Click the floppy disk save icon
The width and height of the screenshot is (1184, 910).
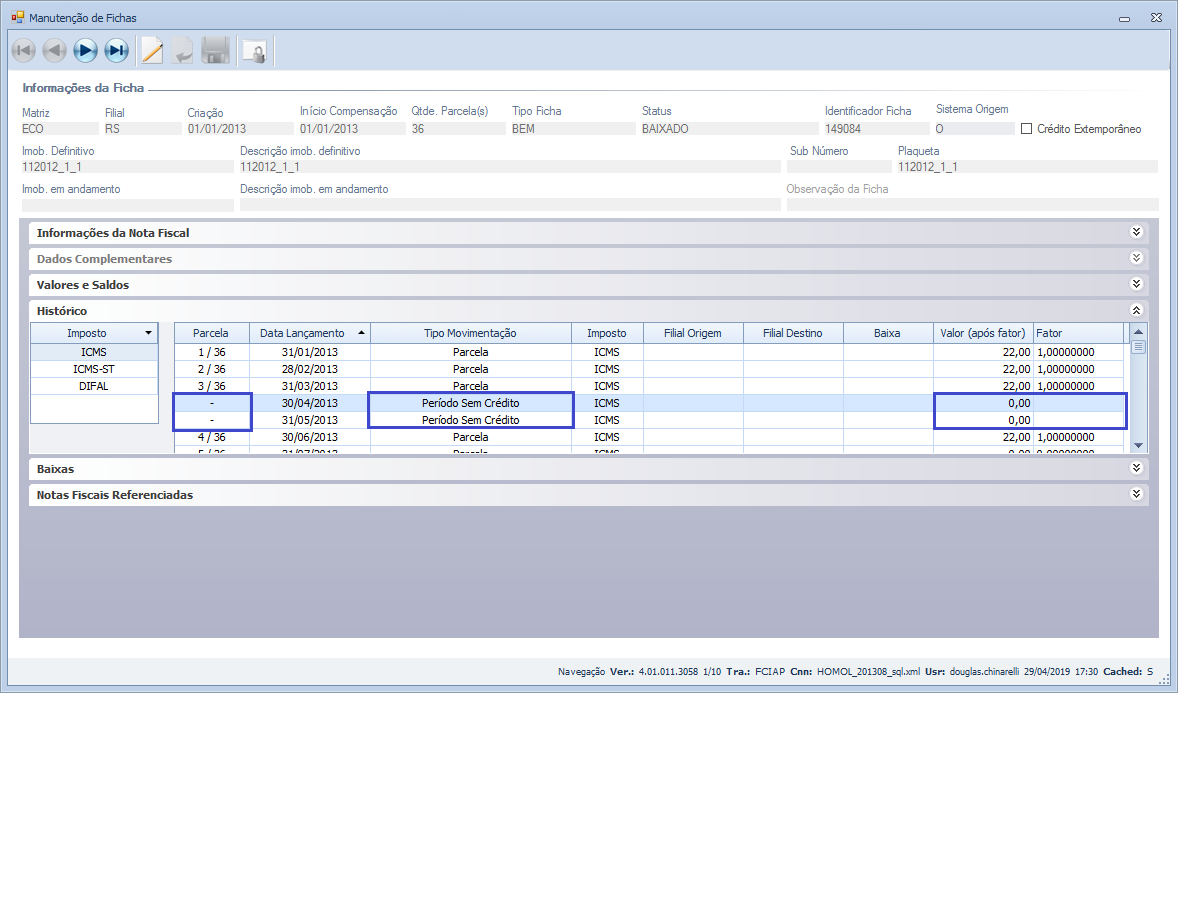[216, 50]
